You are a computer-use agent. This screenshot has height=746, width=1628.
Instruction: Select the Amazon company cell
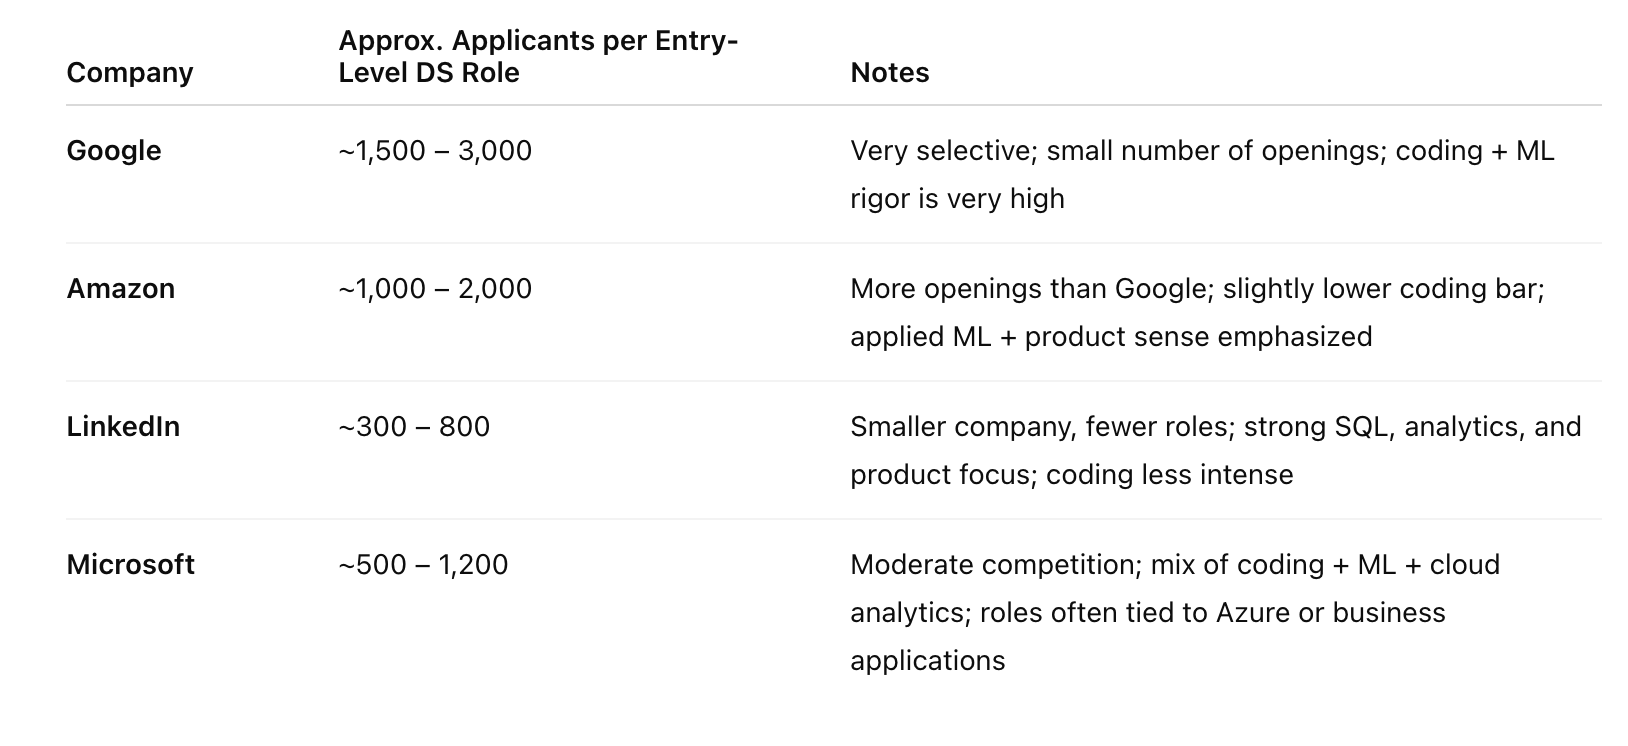(x=121, y=289)
